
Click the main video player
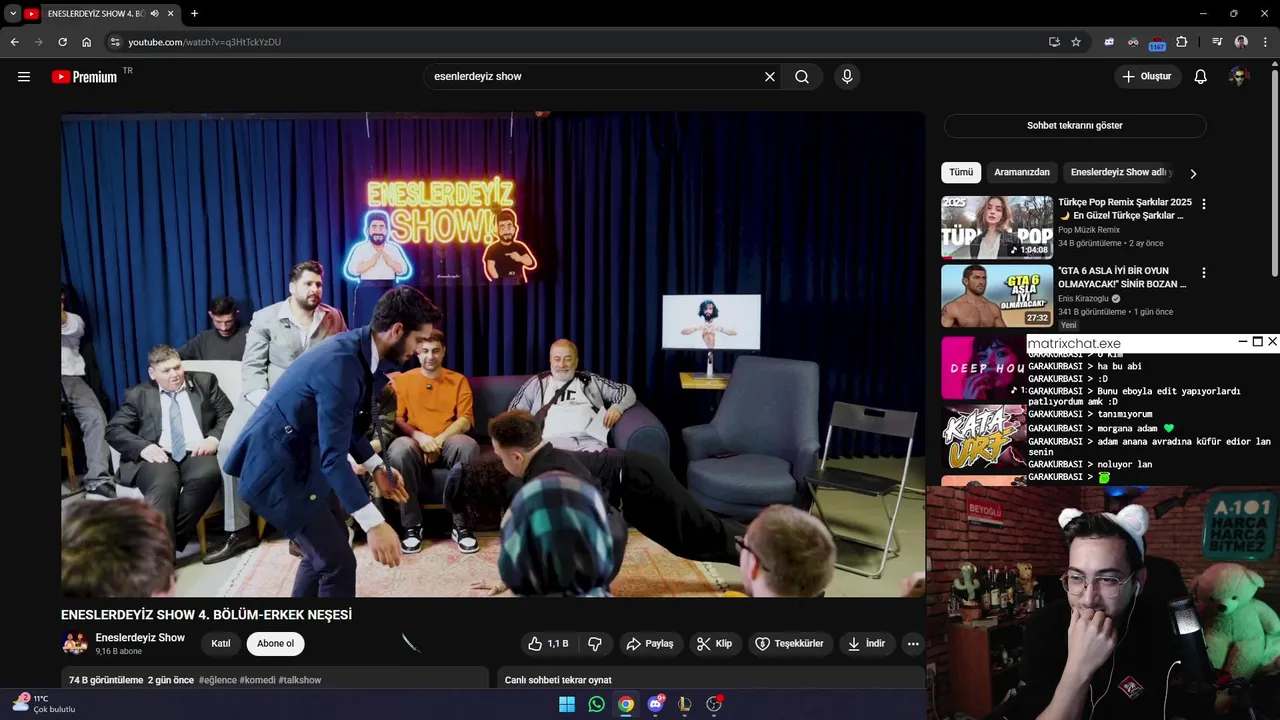[493, 354]
